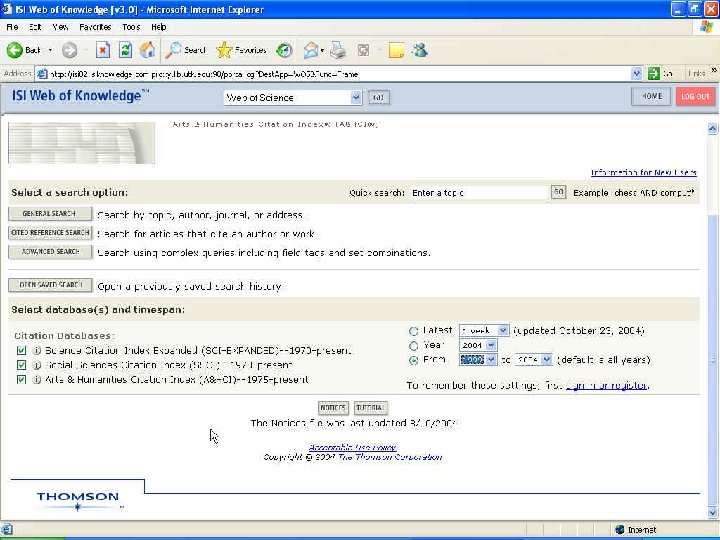Click the Internet zone globe in status bar

point(619,530)
